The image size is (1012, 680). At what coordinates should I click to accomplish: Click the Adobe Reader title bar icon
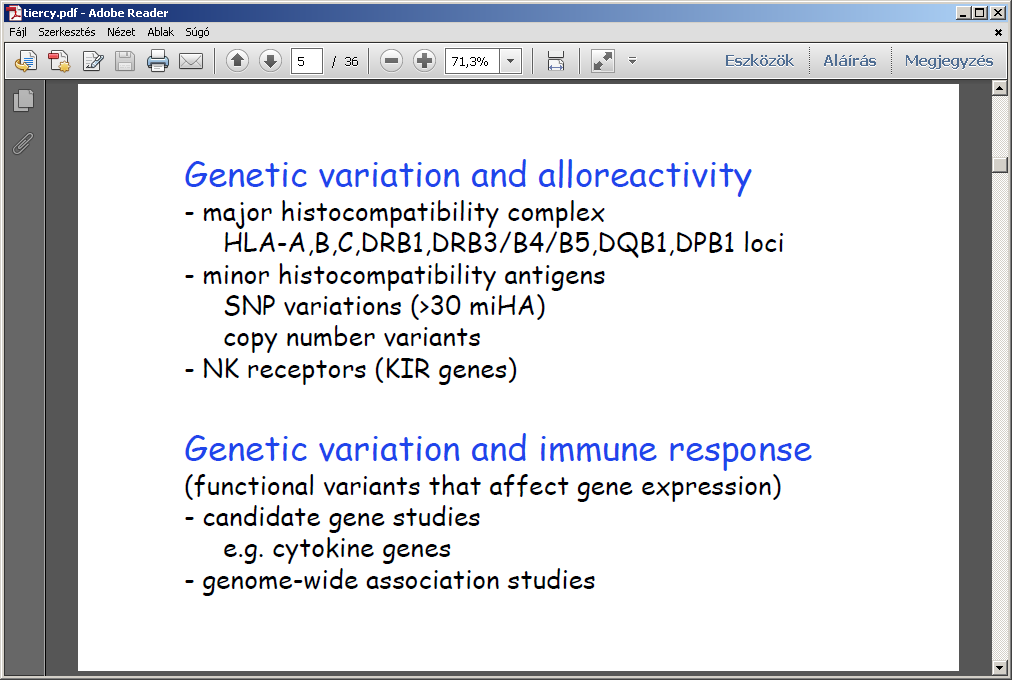14,13
